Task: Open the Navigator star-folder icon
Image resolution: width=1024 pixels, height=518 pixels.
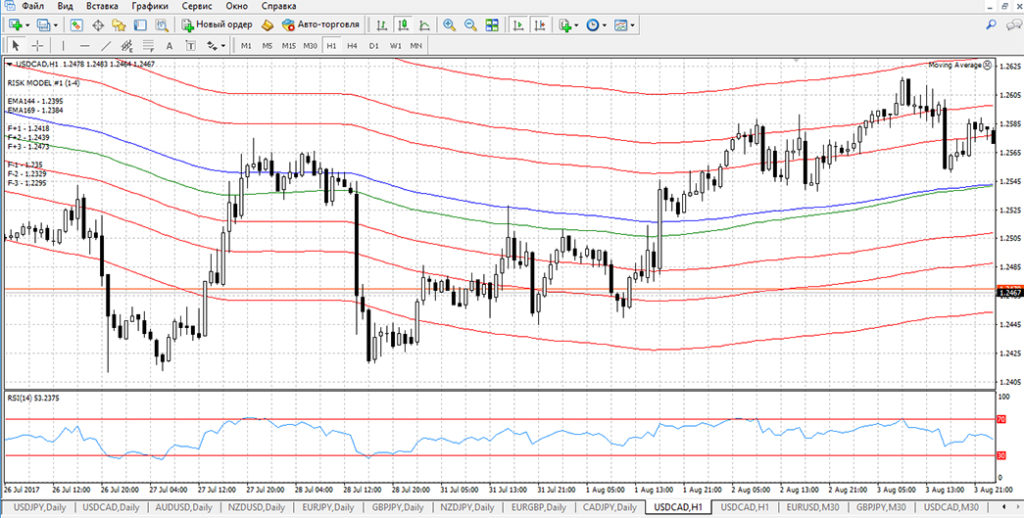Action: click(x=118, y=25)
